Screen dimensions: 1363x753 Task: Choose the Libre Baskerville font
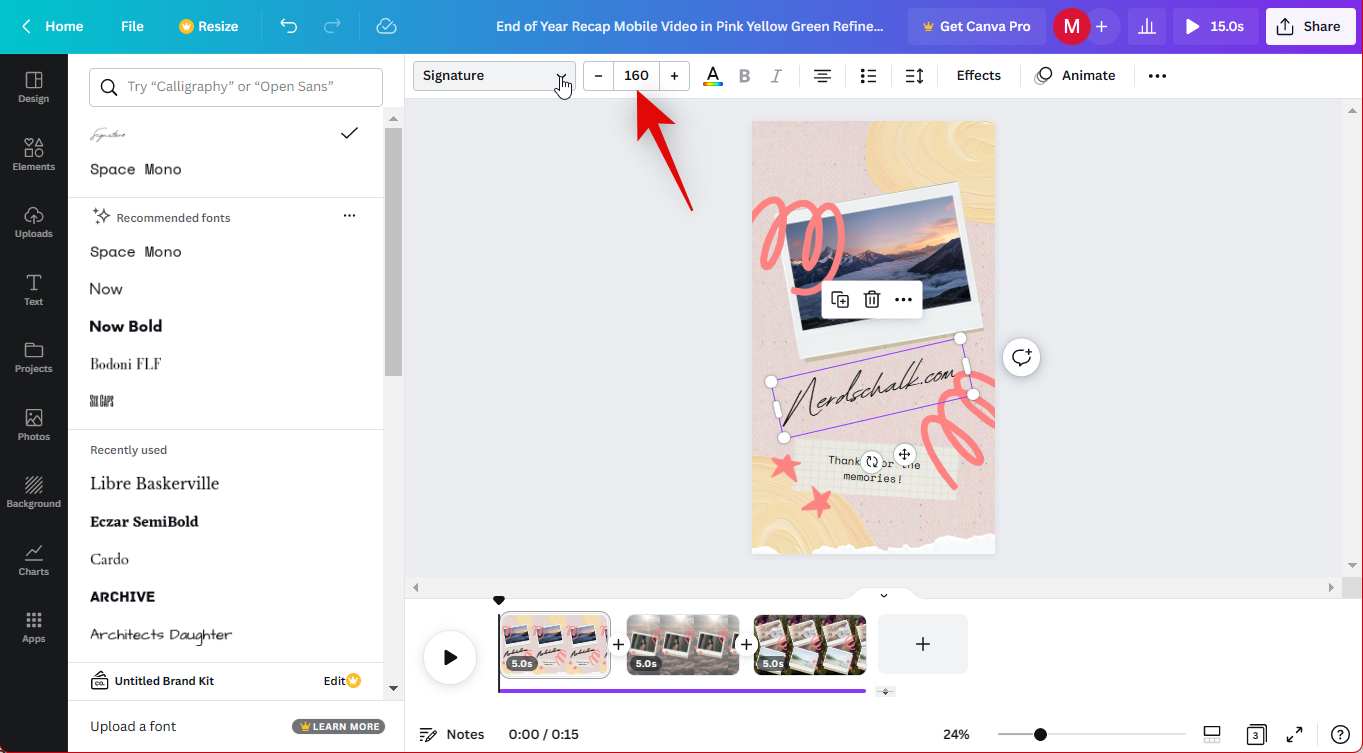(x=155, y=484)
